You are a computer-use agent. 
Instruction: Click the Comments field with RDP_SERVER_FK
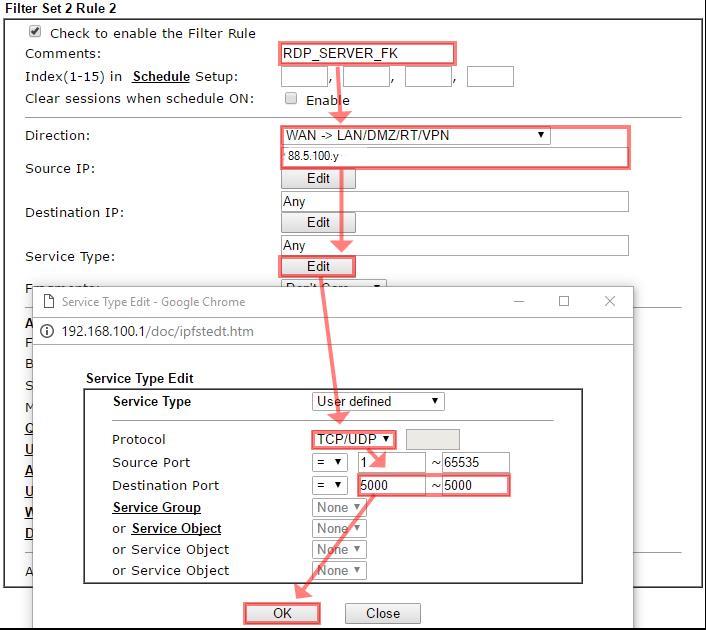[367, 53]
